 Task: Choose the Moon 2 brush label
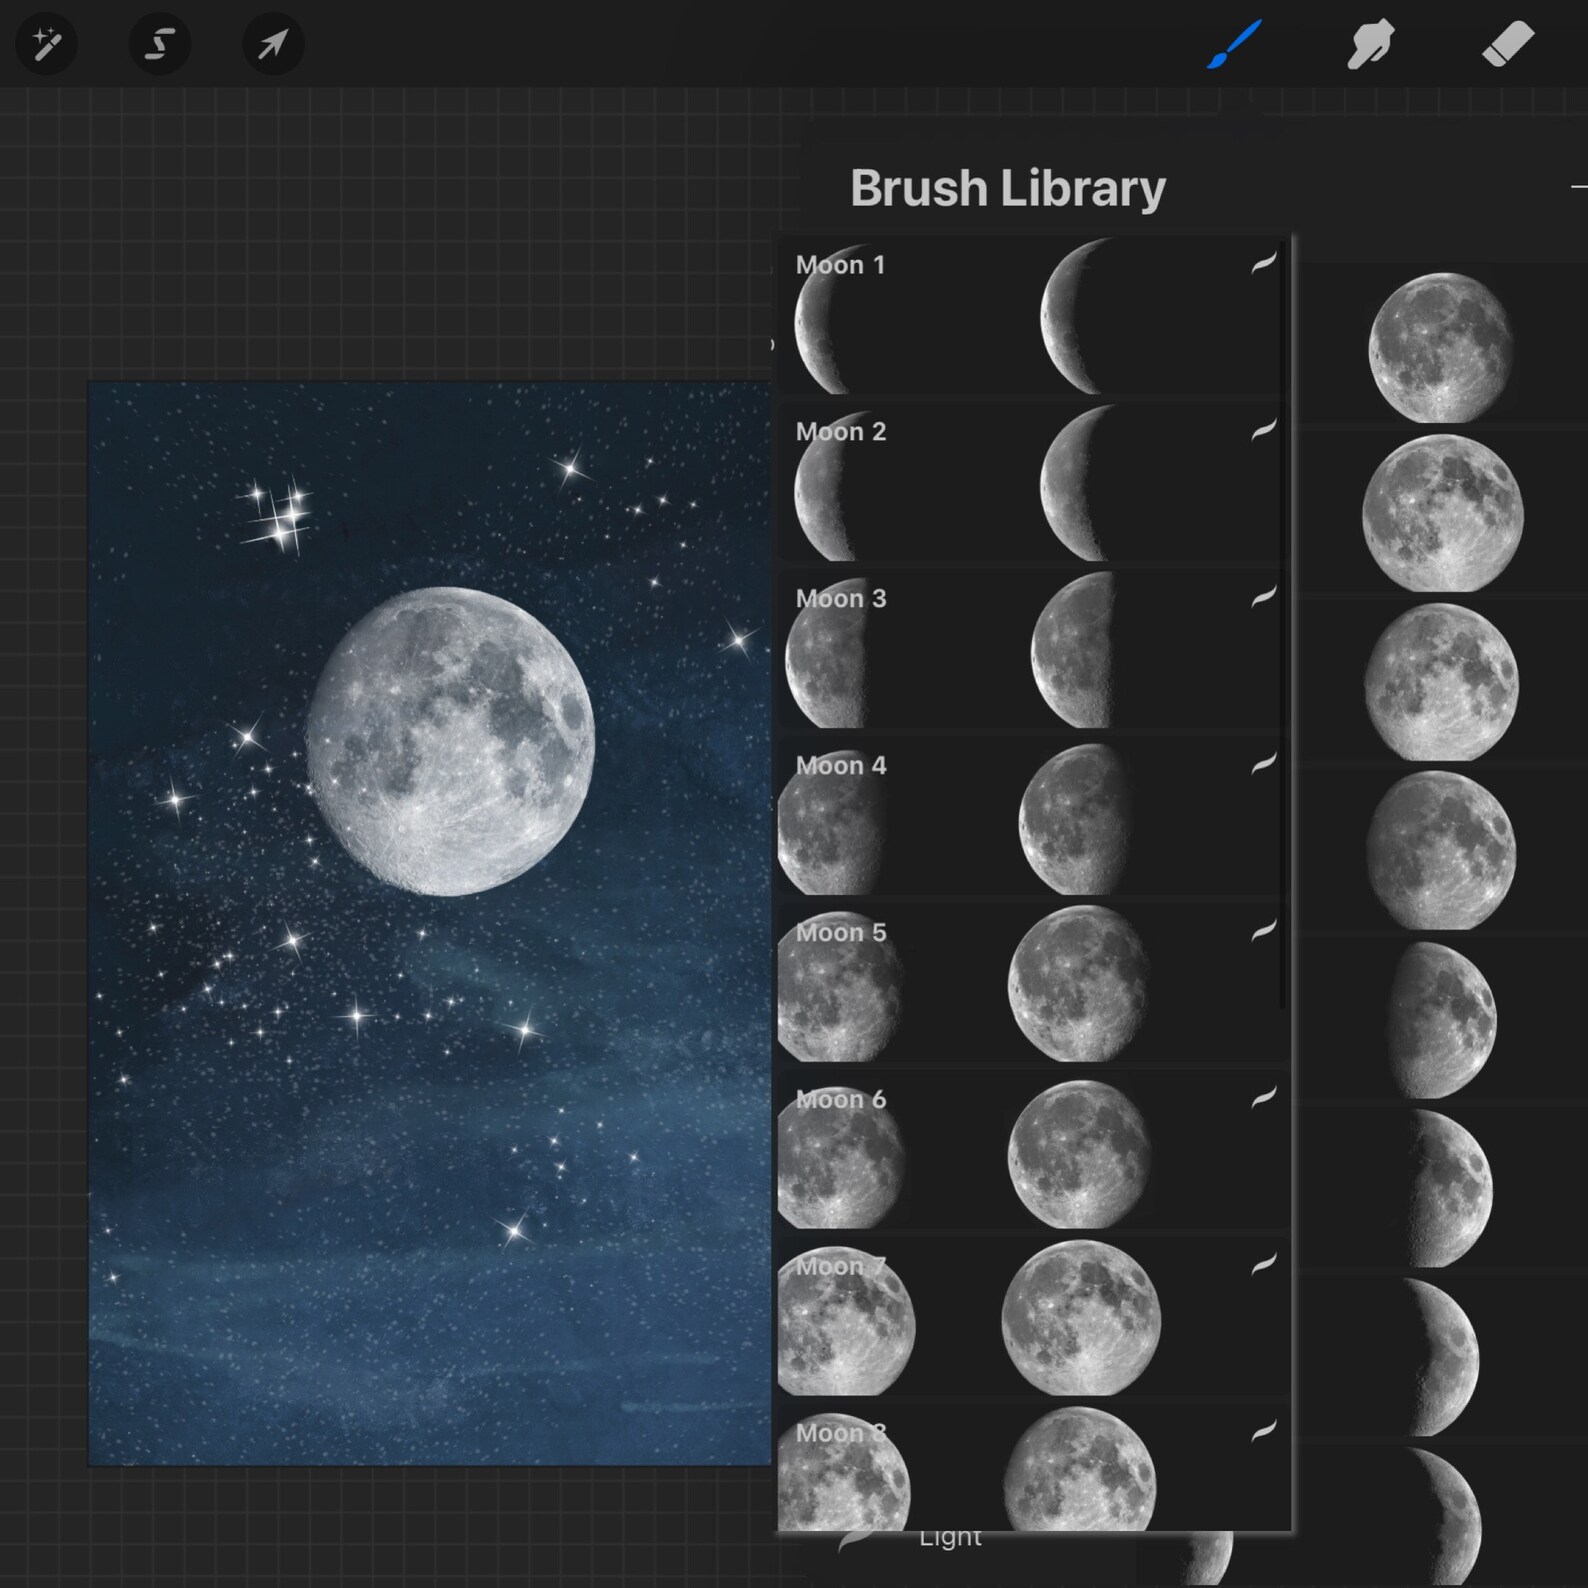[x=841, y=432]
